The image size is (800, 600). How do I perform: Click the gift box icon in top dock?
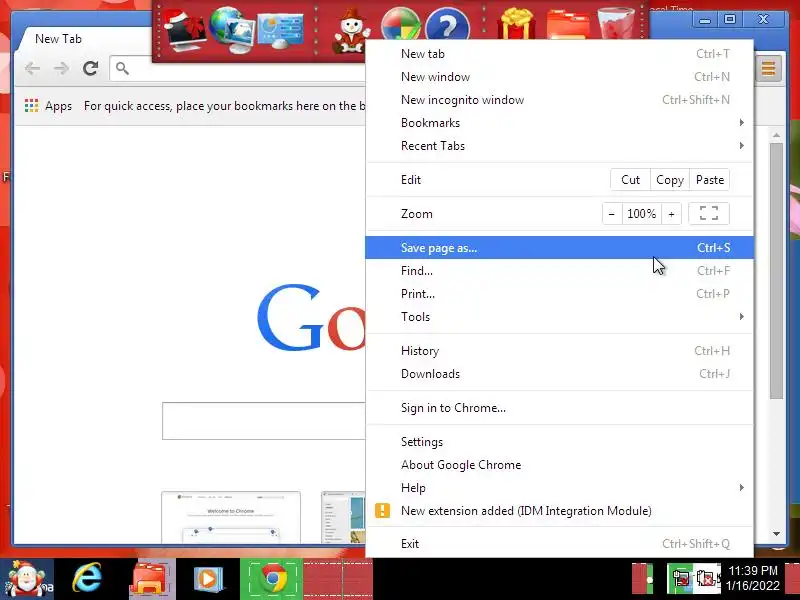tap(516, 24)
